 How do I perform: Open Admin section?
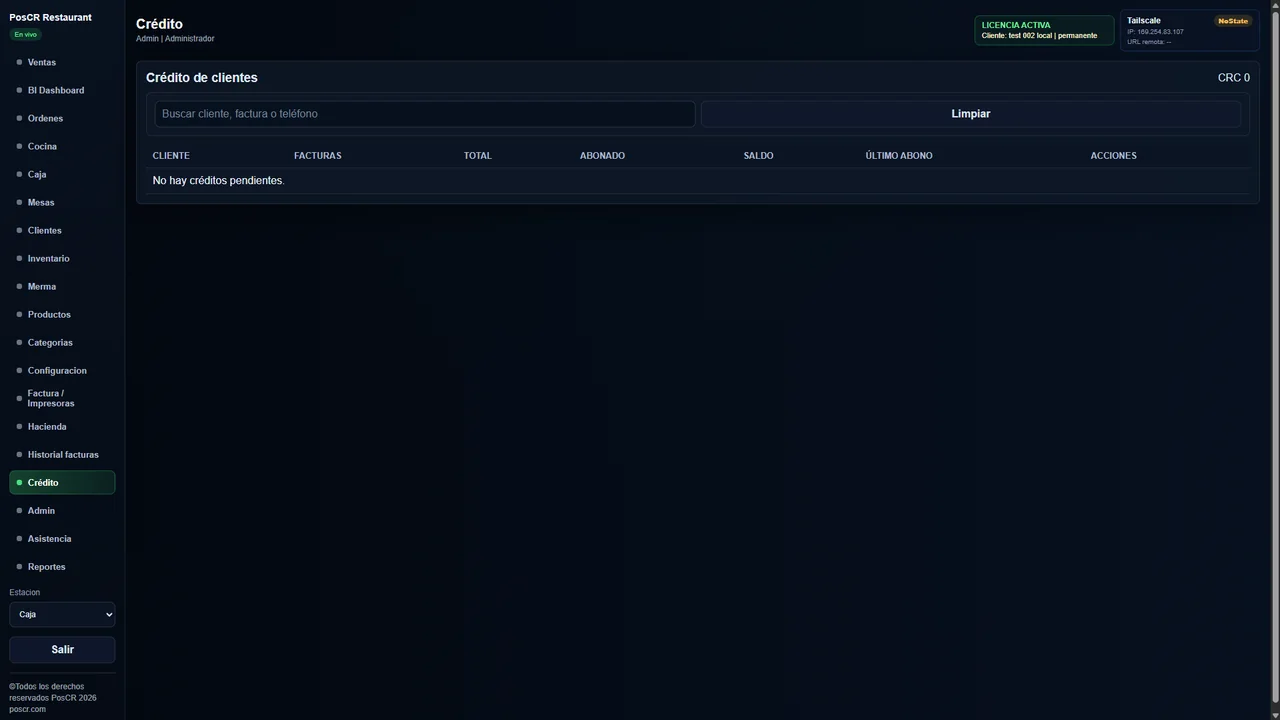tap(62, 510)
